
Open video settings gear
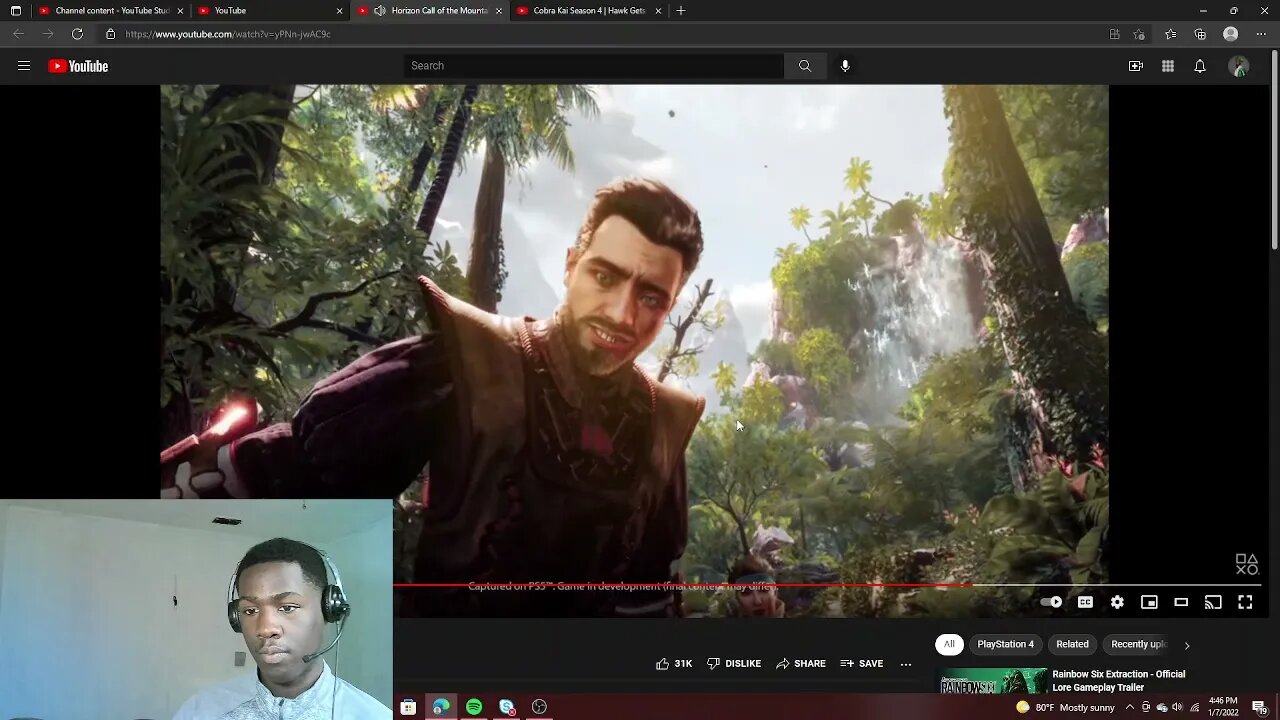(x=1117, y=602)
